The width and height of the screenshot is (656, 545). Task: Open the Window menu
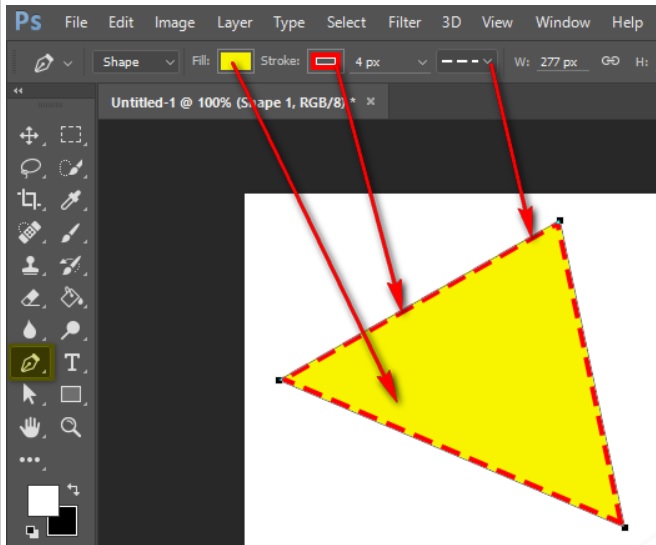pos(563,22)
